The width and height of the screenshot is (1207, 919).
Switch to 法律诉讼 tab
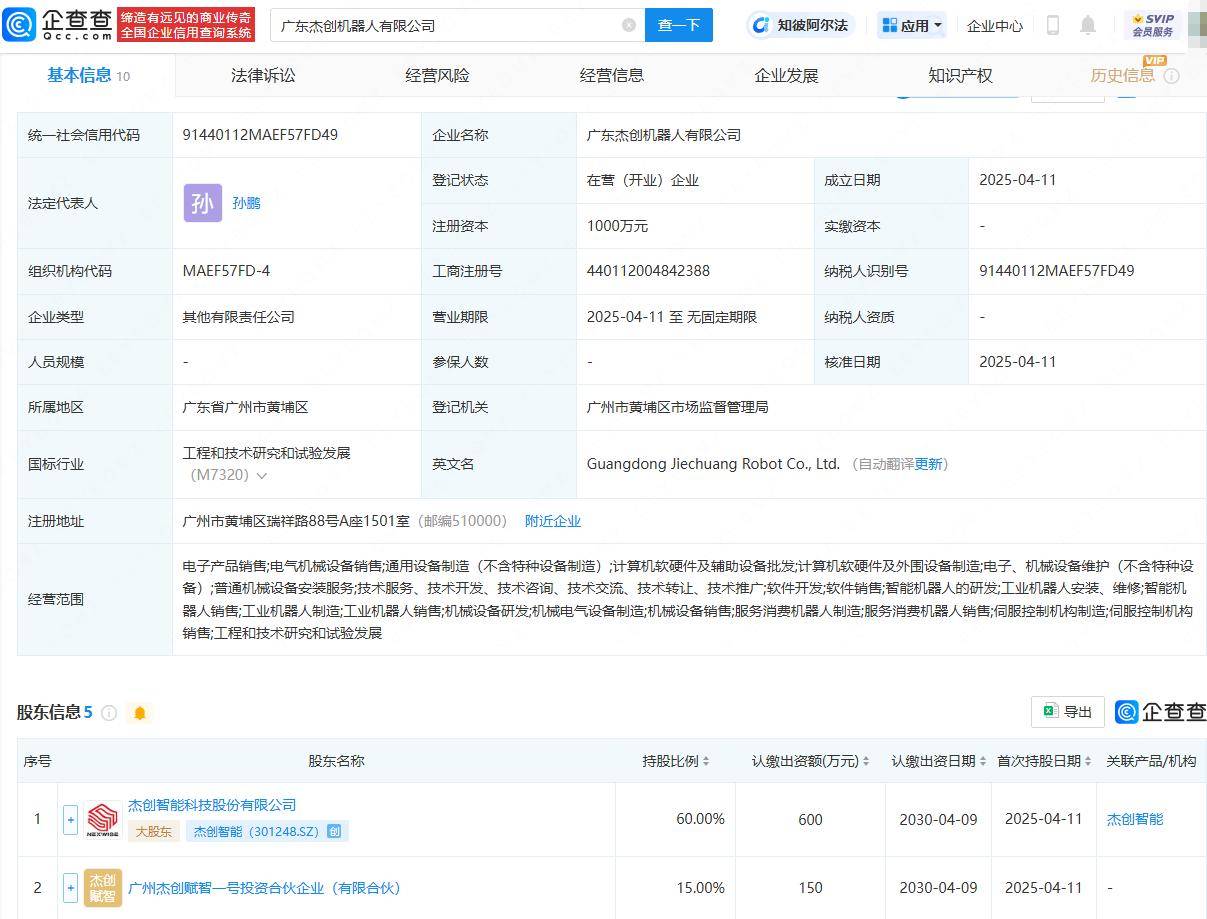[263, 76]
